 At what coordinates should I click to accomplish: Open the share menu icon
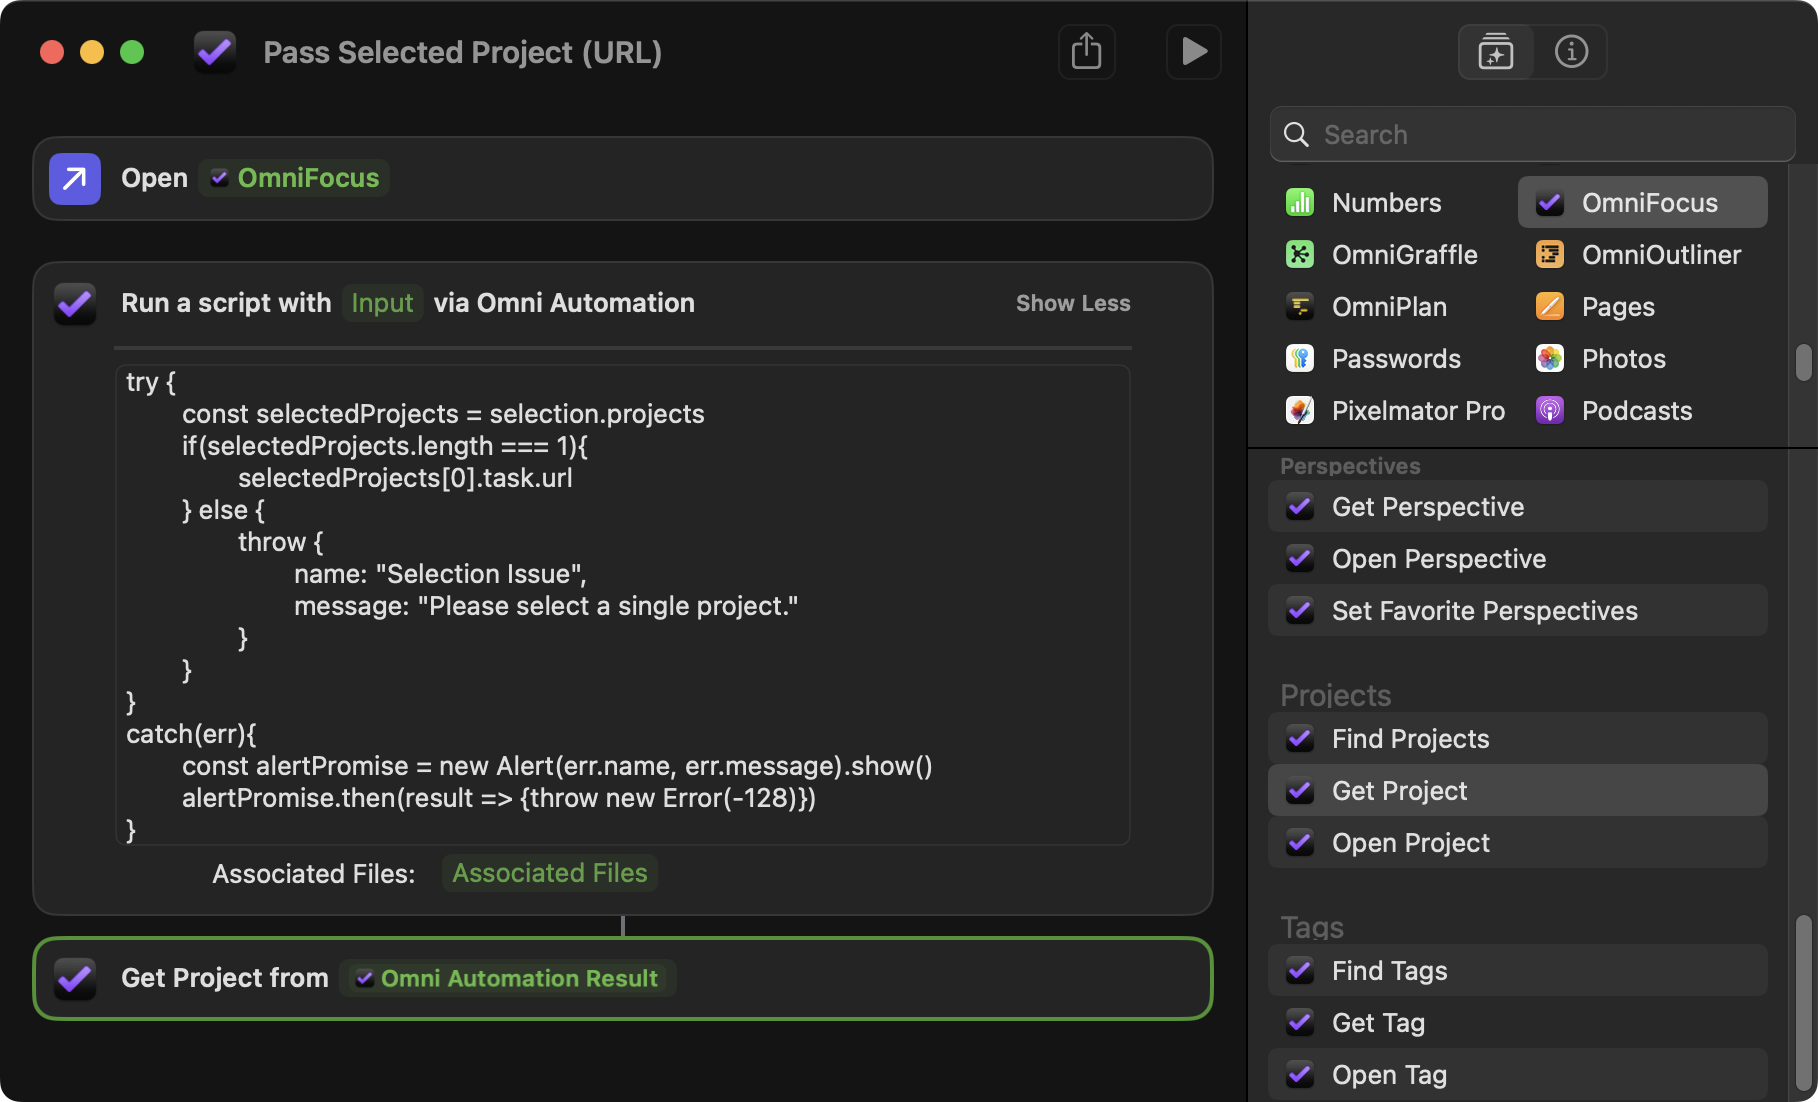(x=1087, y=52)
